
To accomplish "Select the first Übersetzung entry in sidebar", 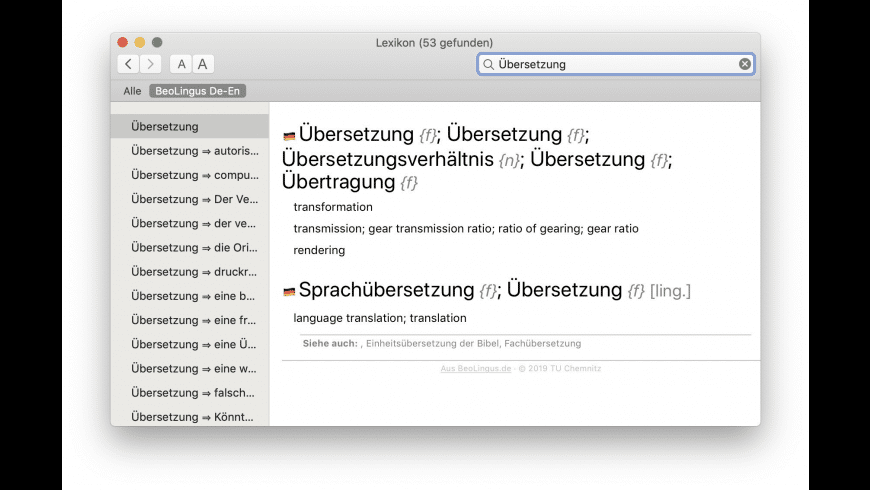I will pyautogui.click(x=165, y=127).
